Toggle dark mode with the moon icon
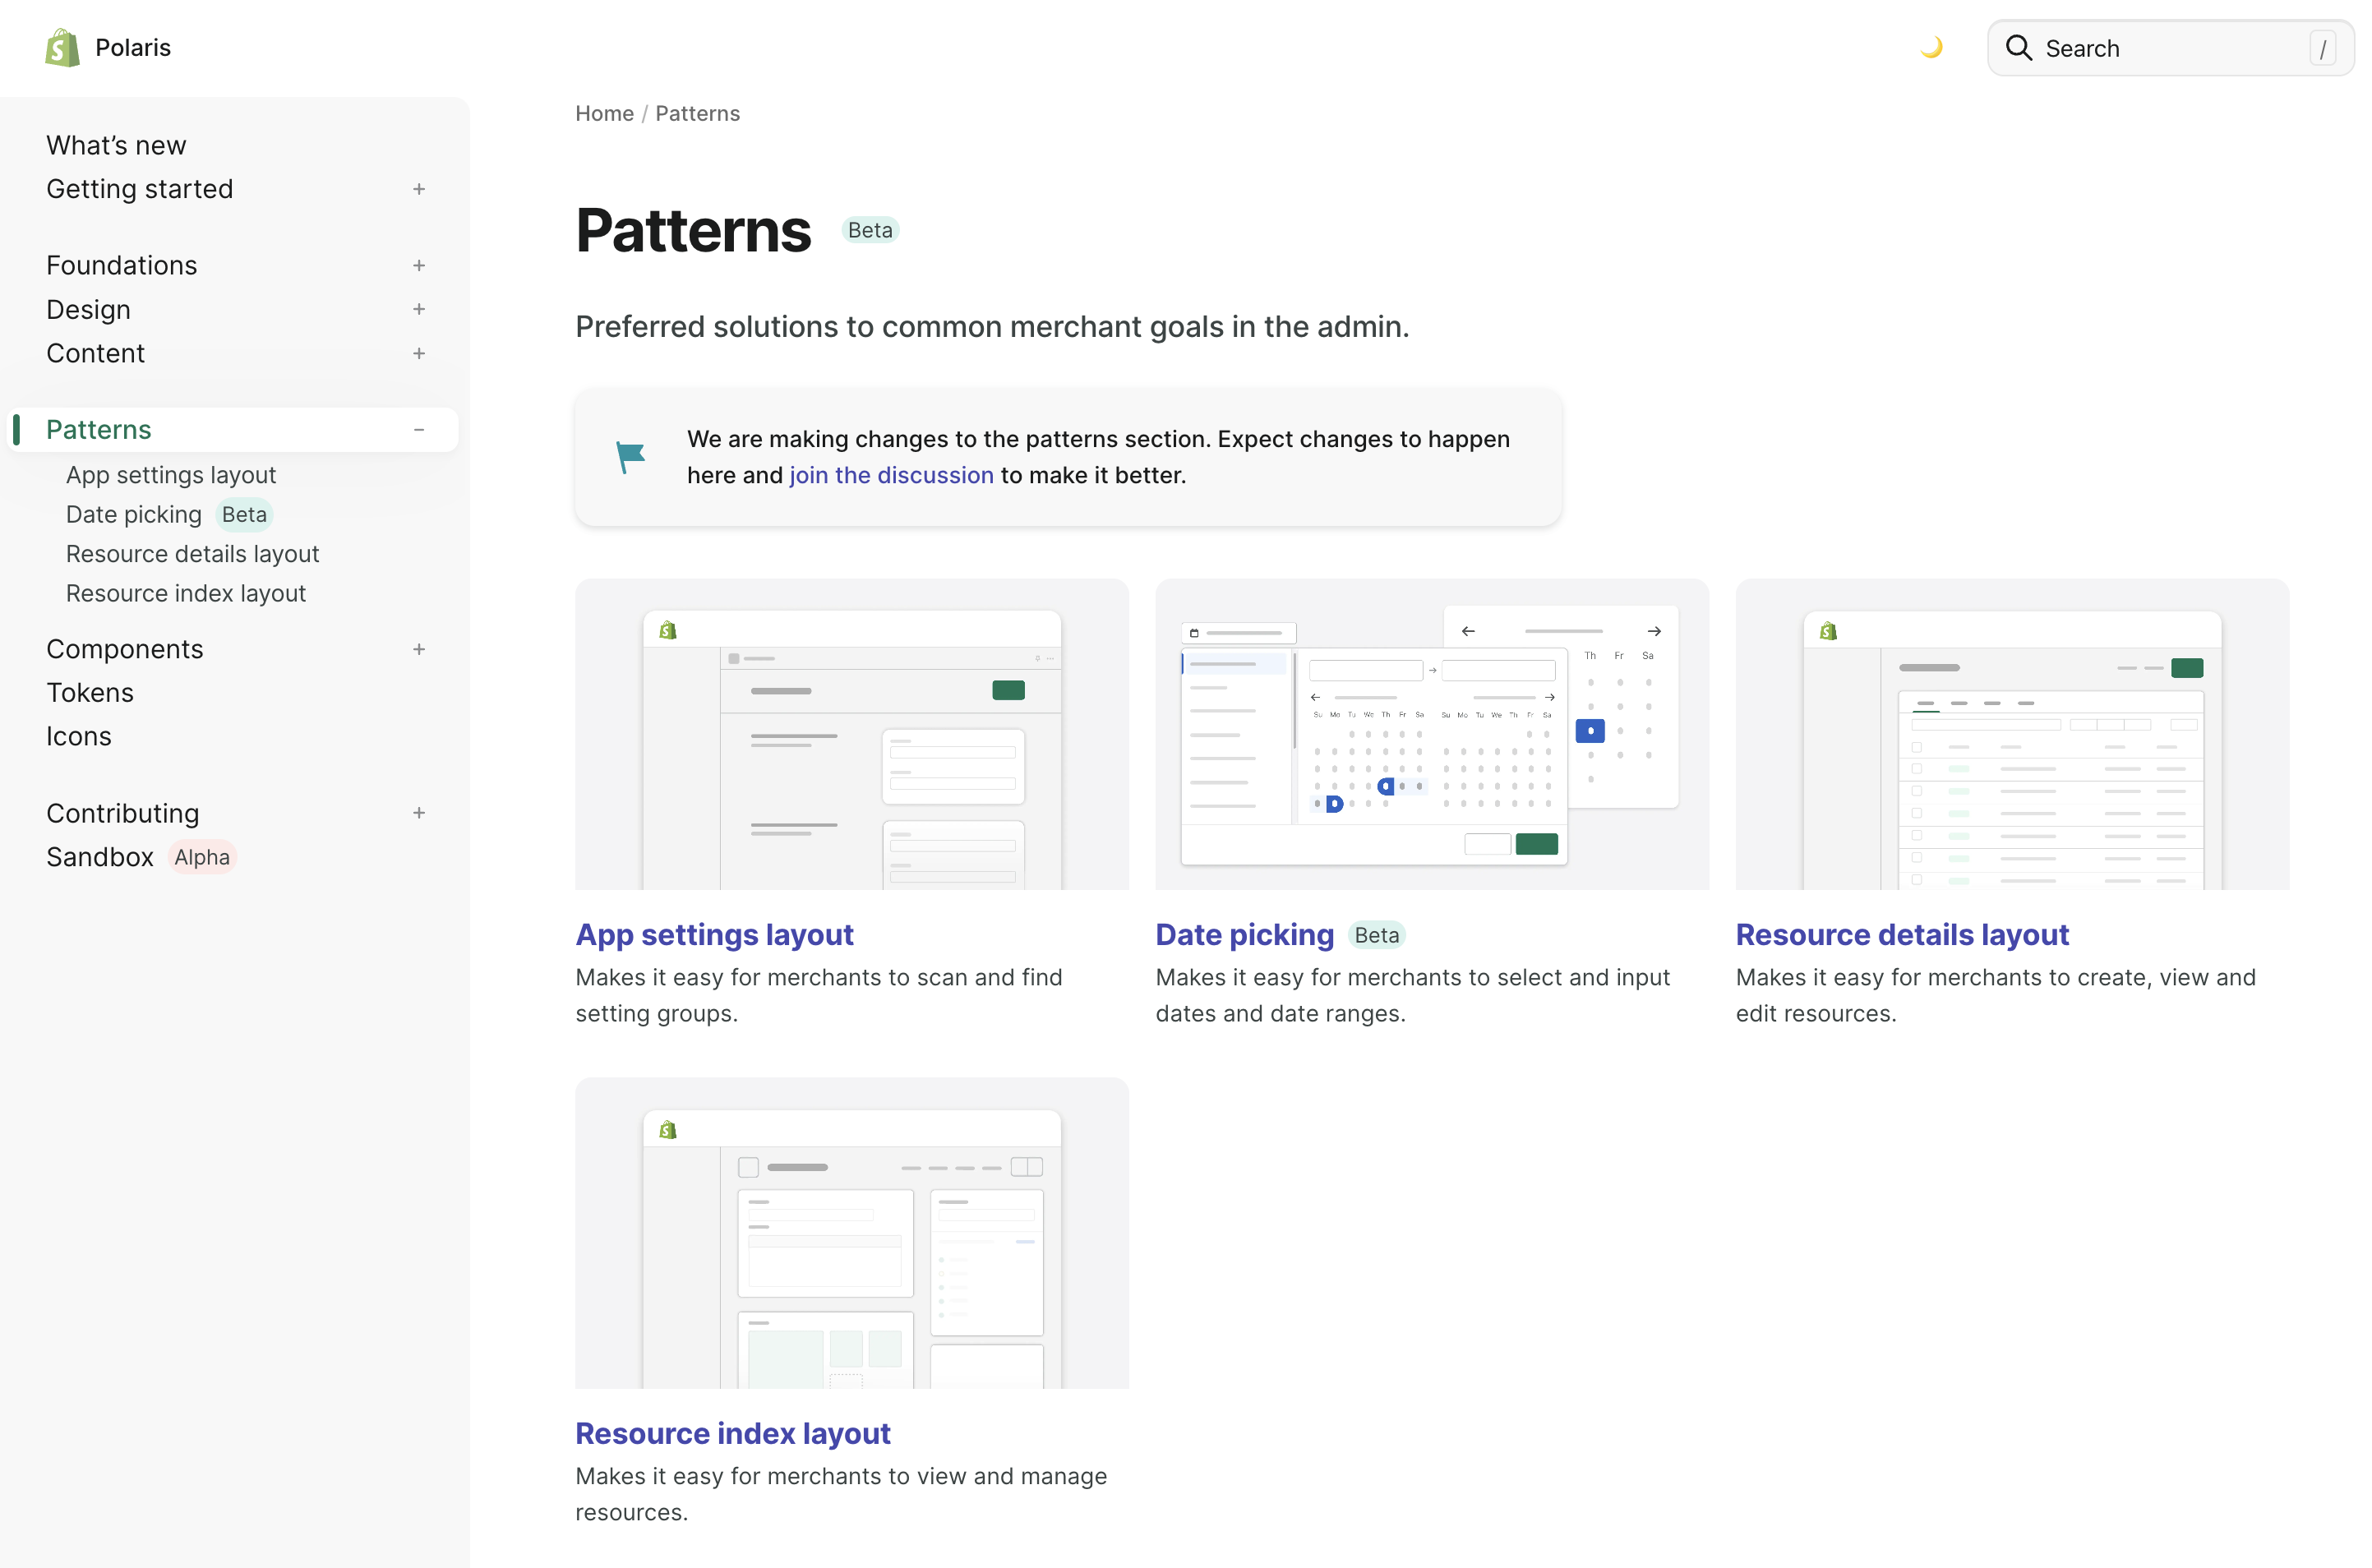 coord(1931,47)
